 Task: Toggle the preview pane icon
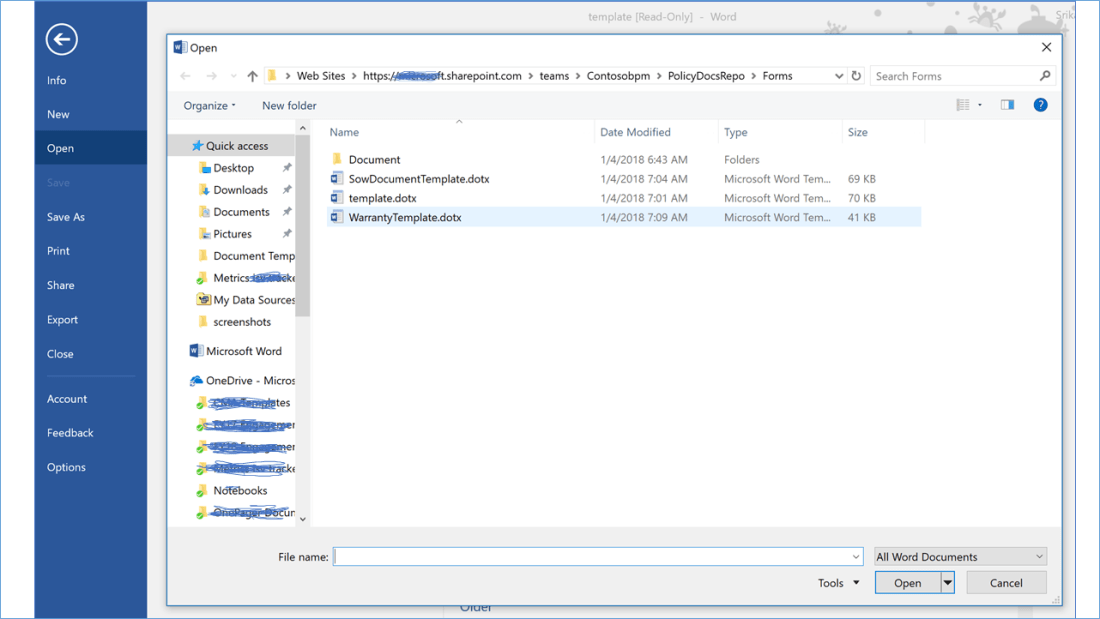pyautogui.click(x=1007, y=105)
